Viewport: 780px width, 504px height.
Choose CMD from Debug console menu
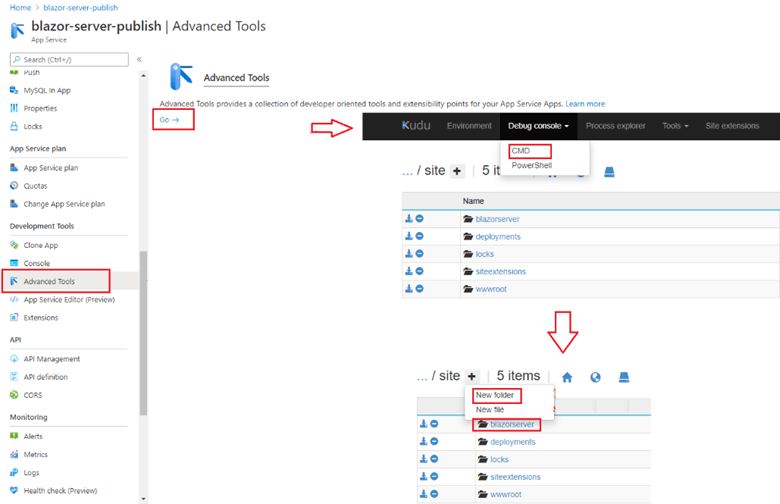(x=521, y=151)
